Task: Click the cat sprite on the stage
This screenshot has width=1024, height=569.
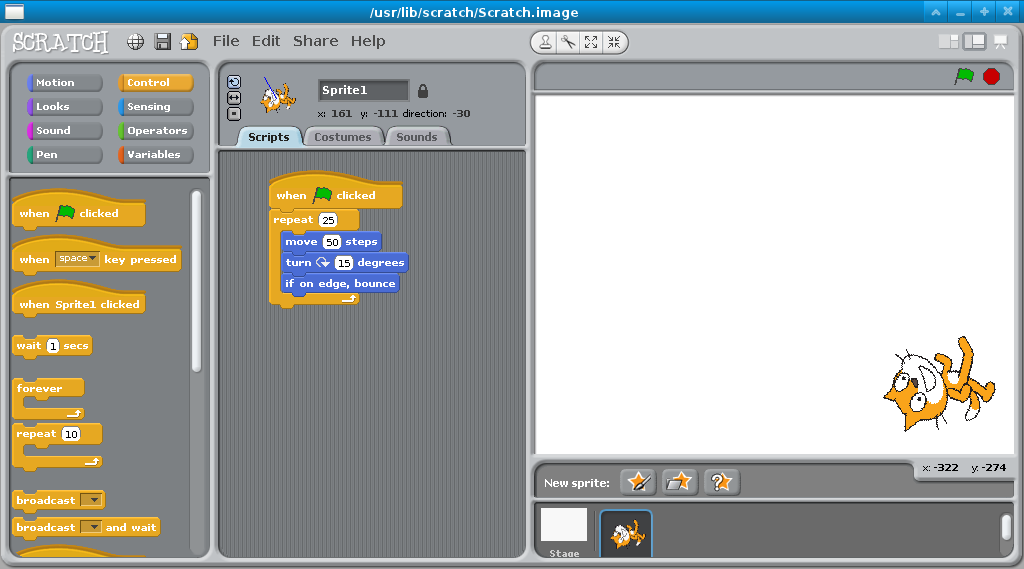Action: 938,384
